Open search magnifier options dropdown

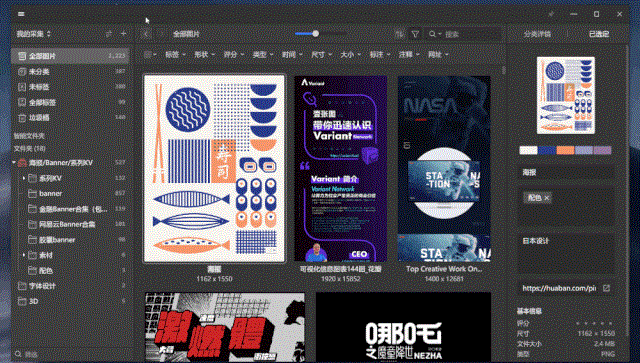pyautogui.click(x=435, y=34)
